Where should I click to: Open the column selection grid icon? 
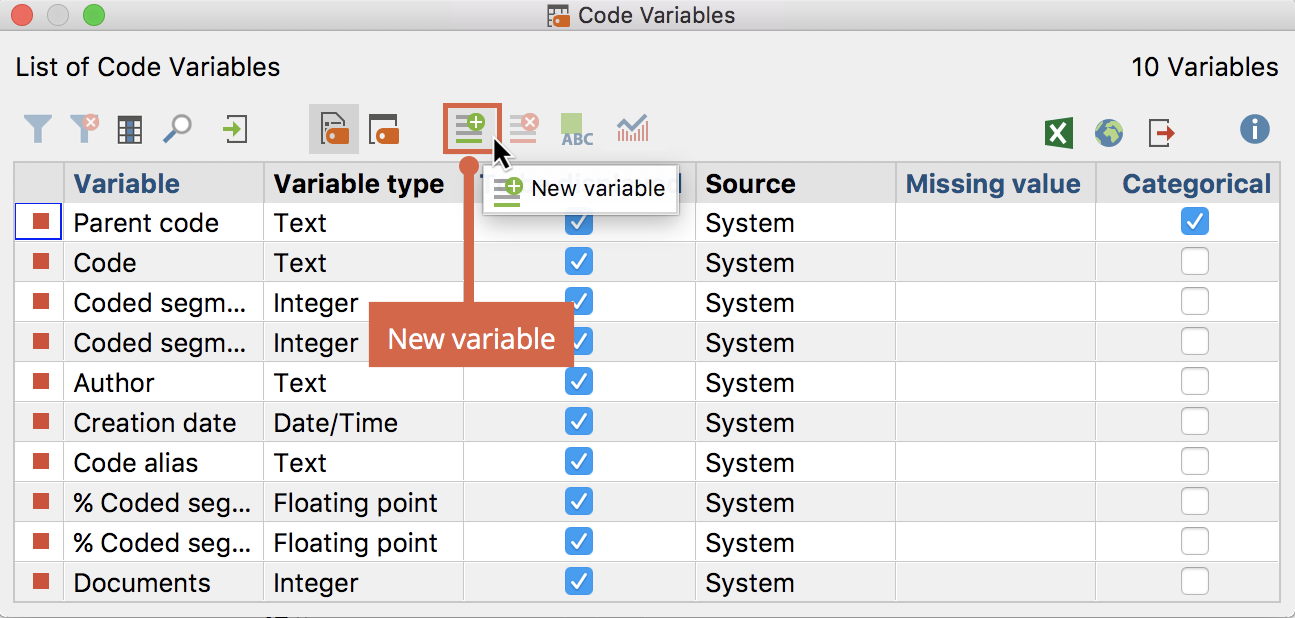click(130, 129)
